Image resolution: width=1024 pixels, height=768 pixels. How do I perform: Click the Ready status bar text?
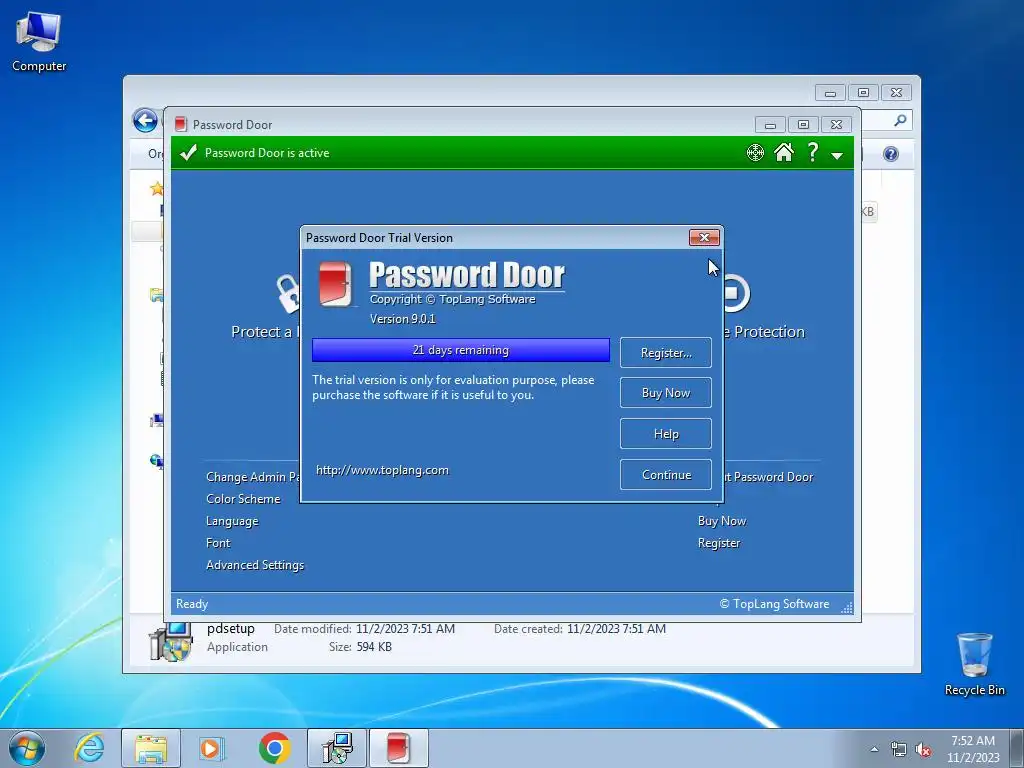point(192,604)
